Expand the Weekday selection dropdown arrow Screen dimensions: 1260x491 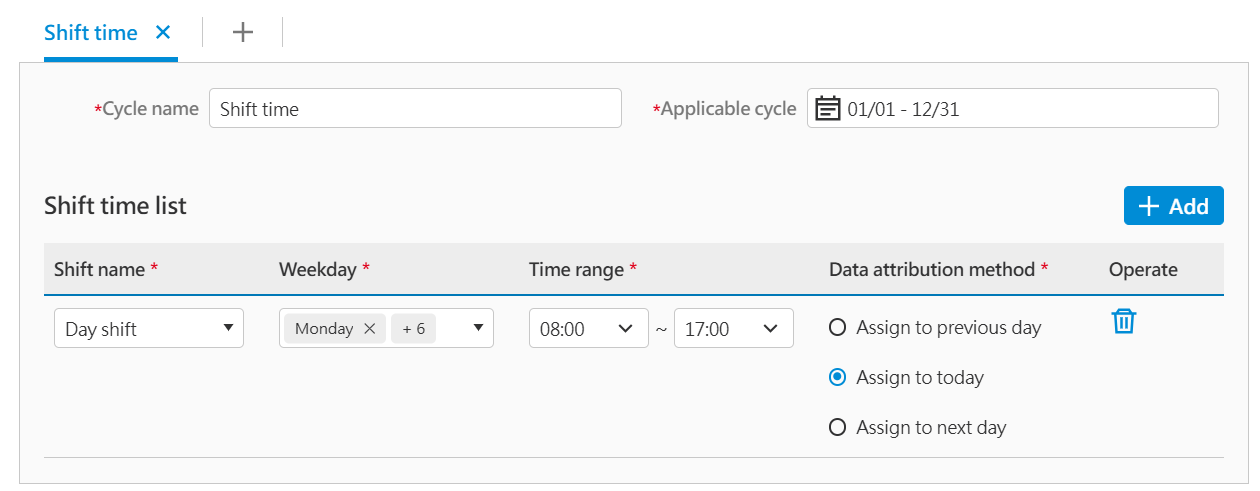pos(478,327)
